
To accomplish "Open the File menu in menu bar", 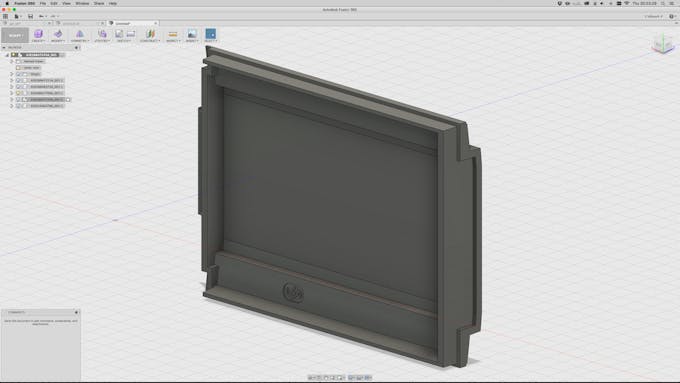I will coord(43,3).
